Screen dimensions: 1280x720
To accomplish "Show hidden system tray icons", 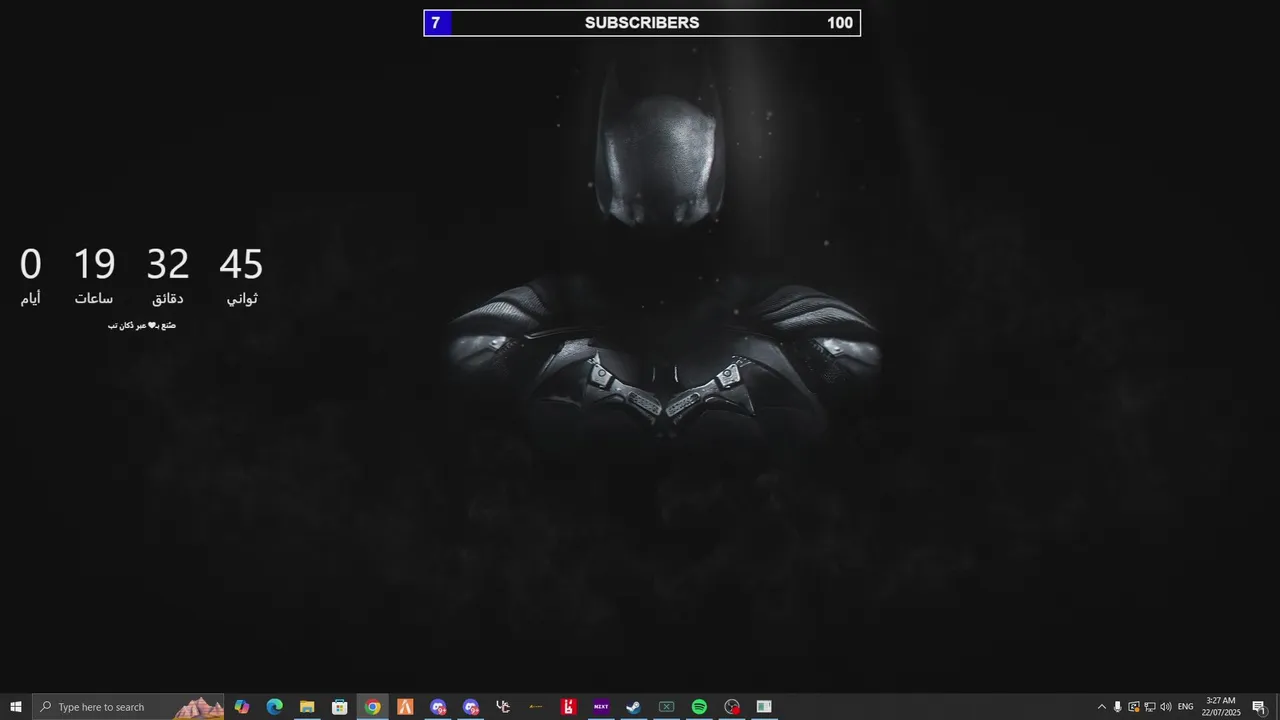I will pyautogui.click(x=1102, y=707).
